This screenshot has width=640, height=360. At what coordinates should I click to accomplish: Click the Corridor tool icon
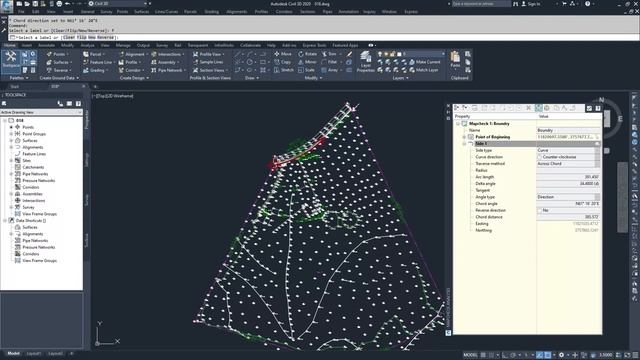pyautogui.click(x=121, y=70)
